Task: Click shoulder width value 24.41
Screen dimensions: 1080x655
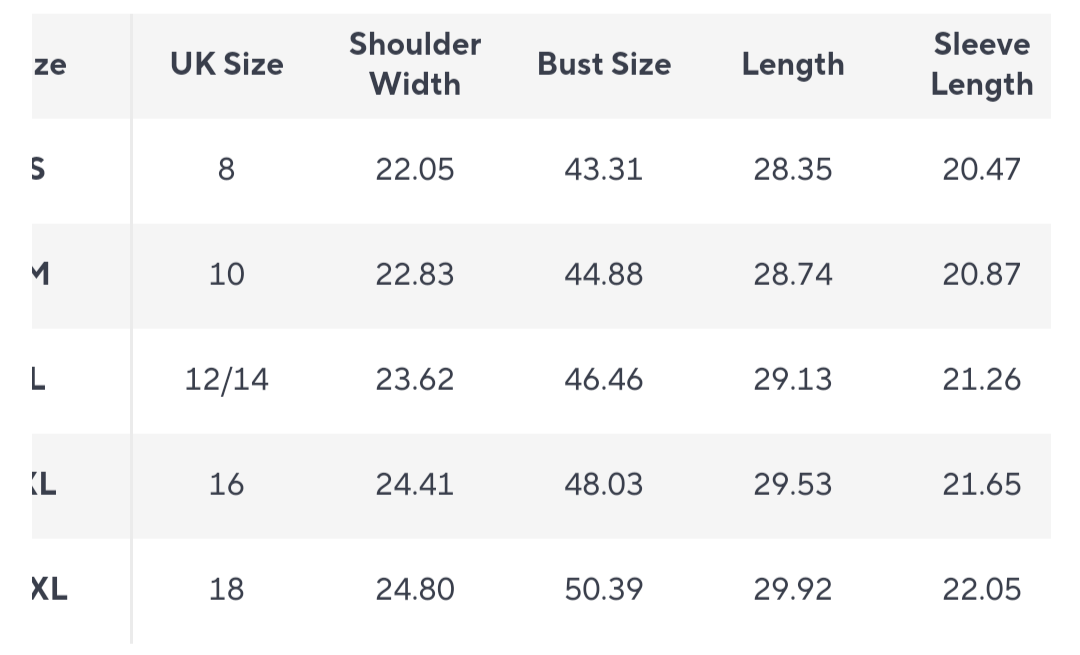Action: pyautogui.click(x=415, y=484)
